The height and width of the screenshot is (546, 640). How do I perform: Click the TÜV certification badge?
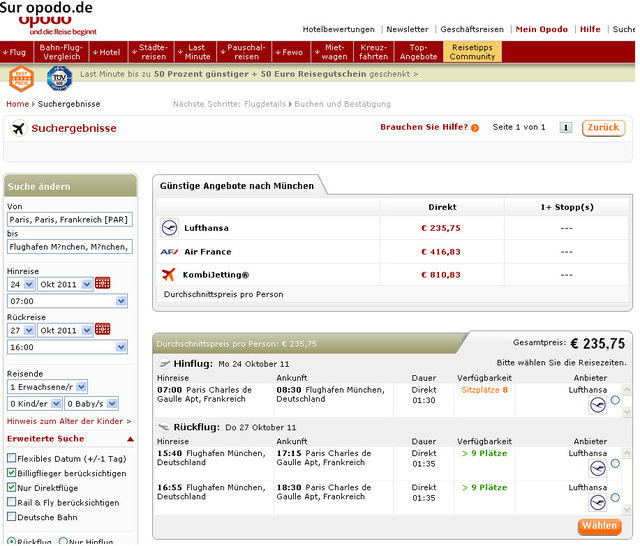coord(58,78)
